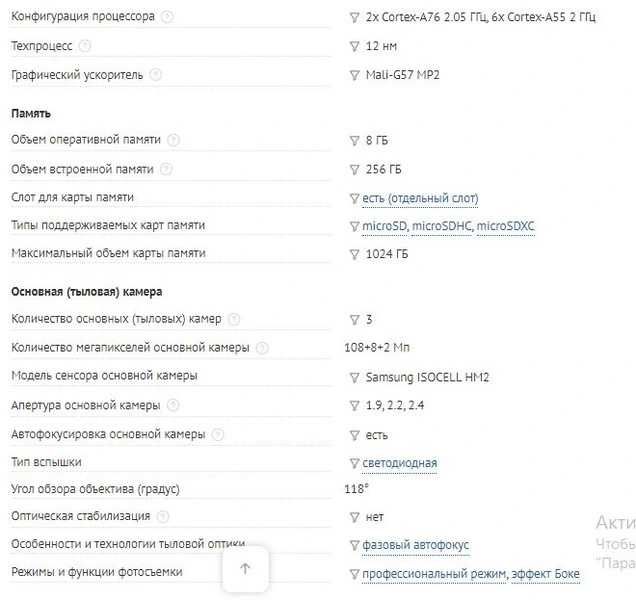Image resolution: width=636 pixels, height=600 pixels.
Task: Open help icon beside Графический ускоритель
Action: pos(155,75)
